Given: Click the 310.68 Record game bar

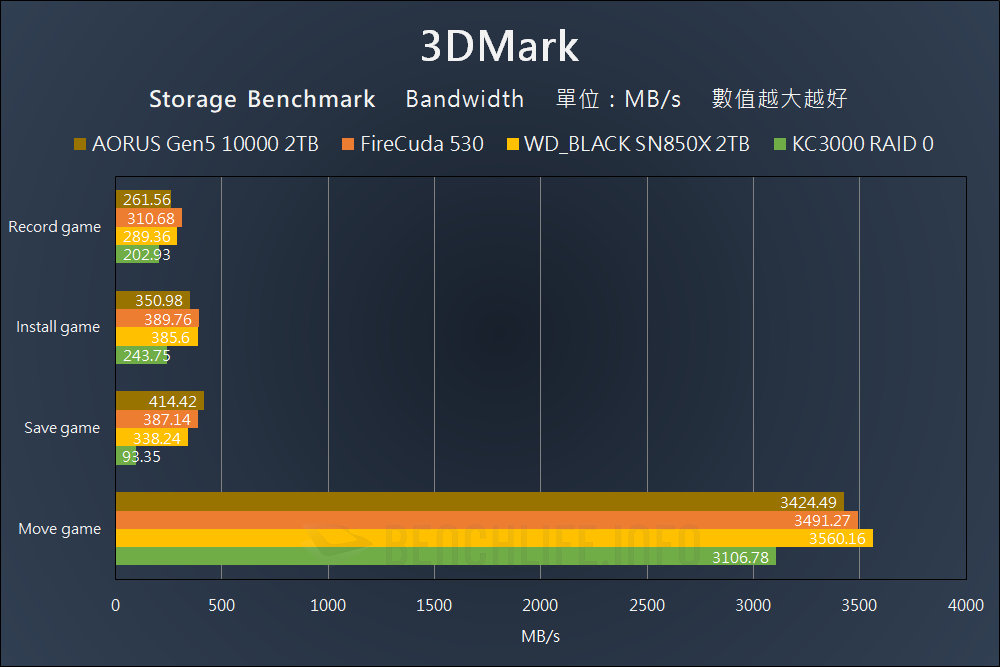Looking at the screenshot, I should point(149,218).
